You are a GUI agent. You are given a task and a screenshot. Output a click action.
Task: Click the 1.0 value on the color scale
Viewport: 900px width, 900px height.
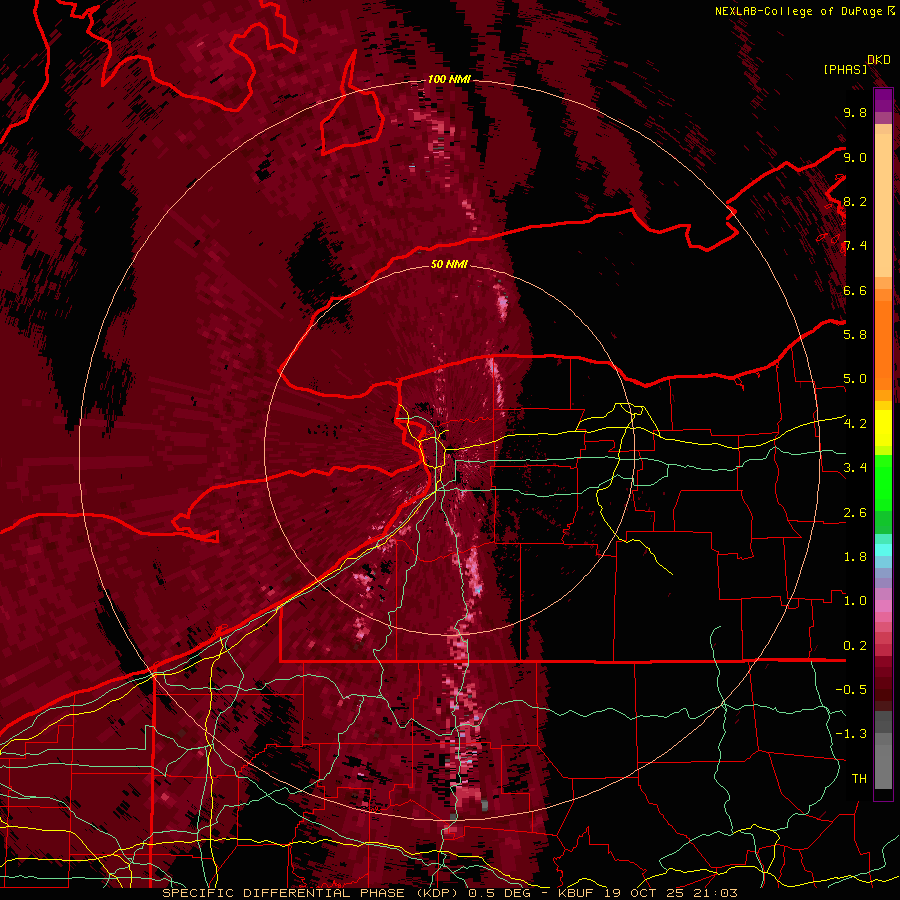[x=855, y=600]
